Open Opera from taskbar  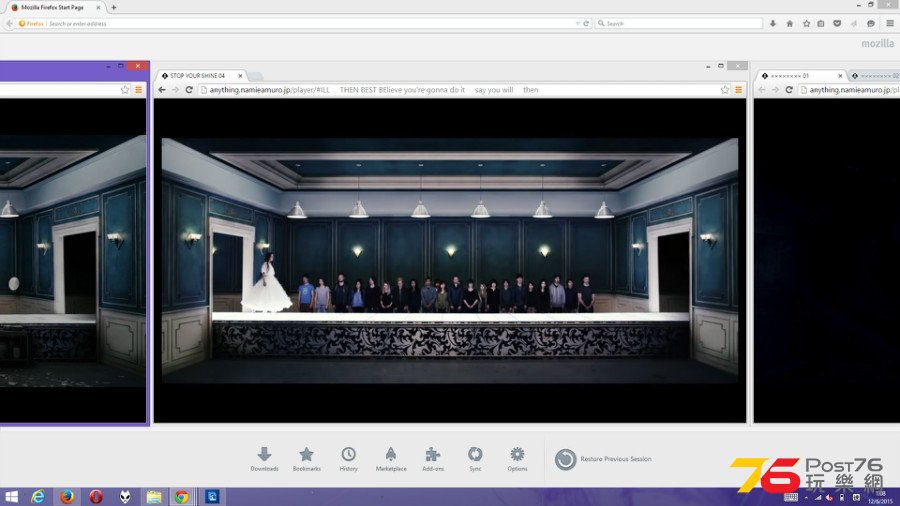pyautogui.click(x=96, y=497)
